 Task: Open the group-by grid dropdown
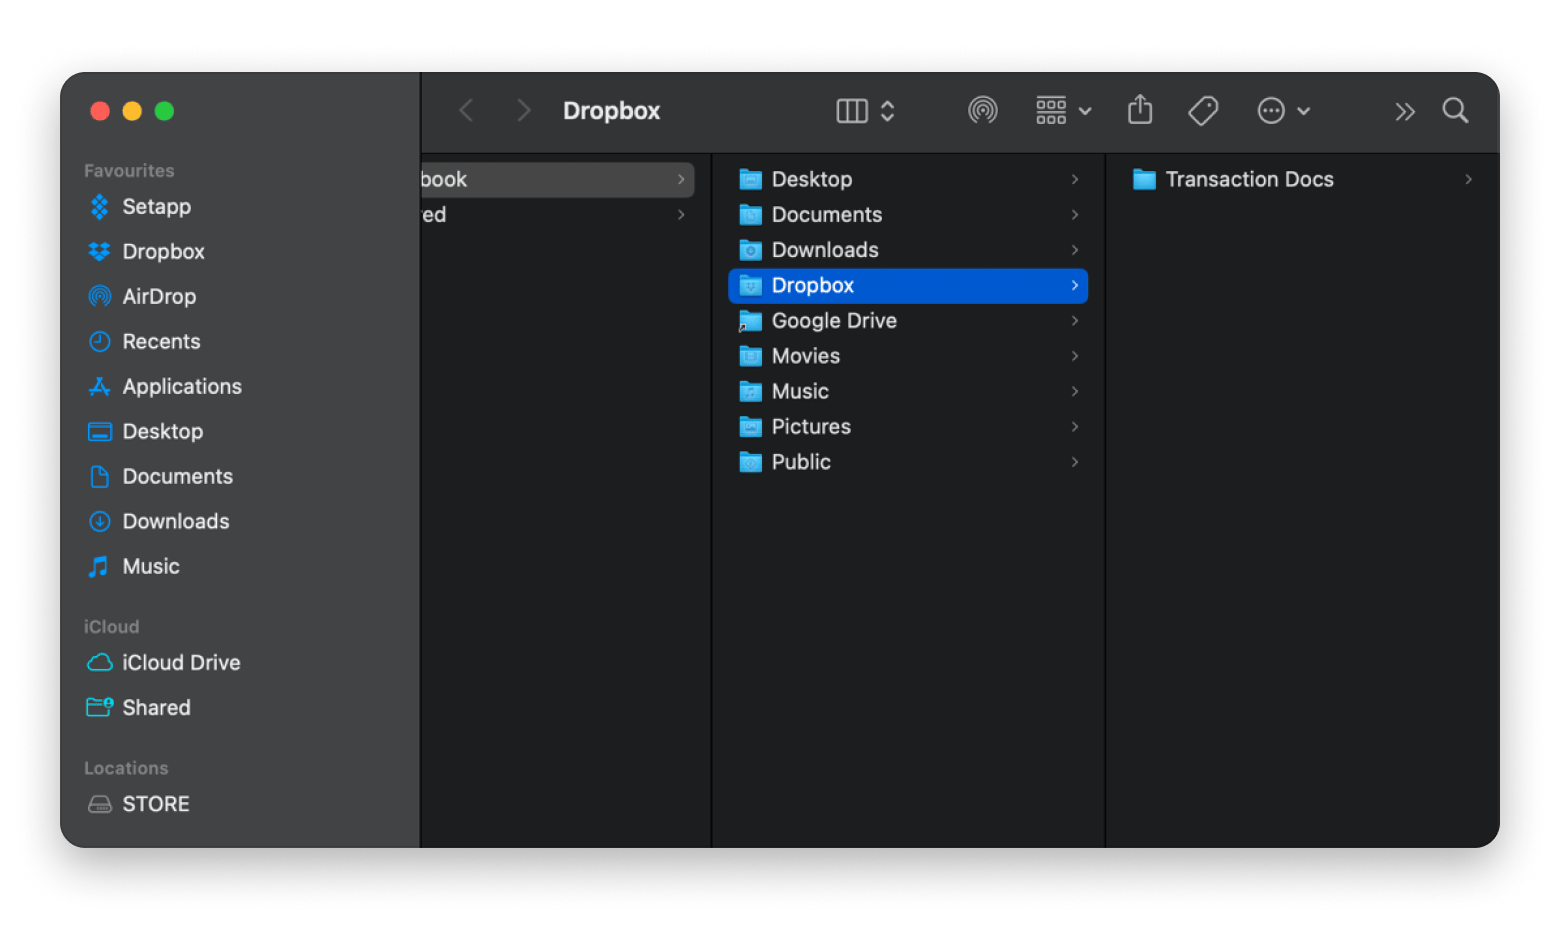(1062, 110)
